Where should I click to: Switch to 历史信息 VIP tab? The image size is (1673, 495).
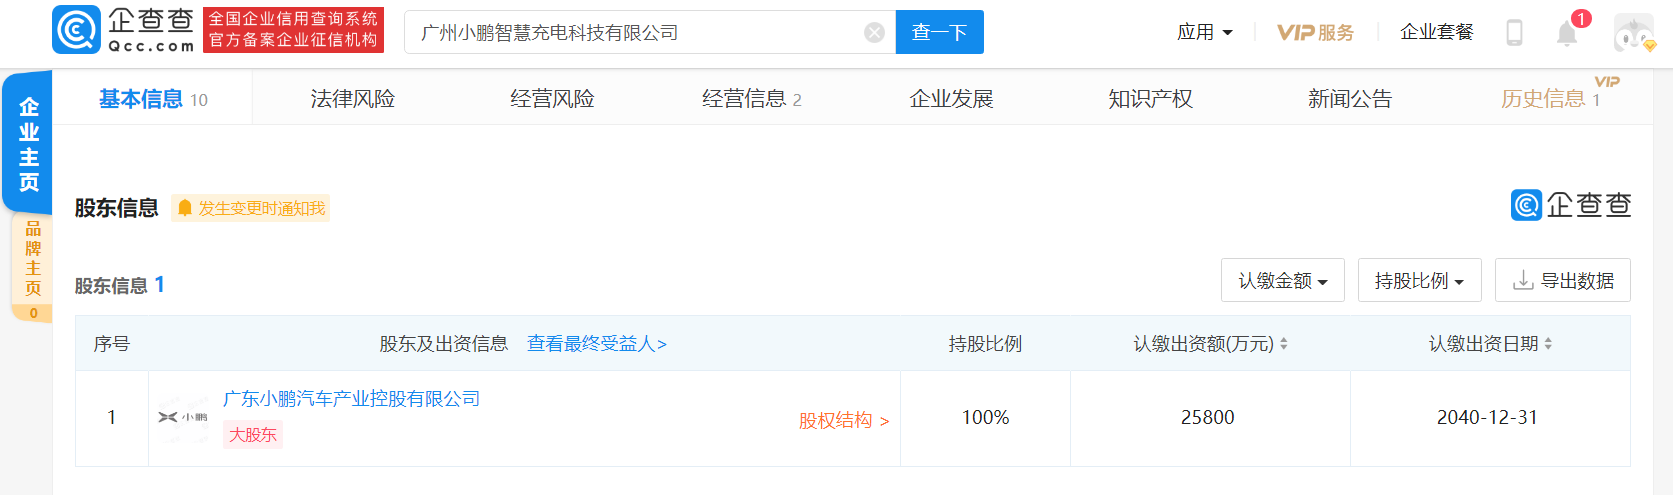click(x=1550, y=99)
